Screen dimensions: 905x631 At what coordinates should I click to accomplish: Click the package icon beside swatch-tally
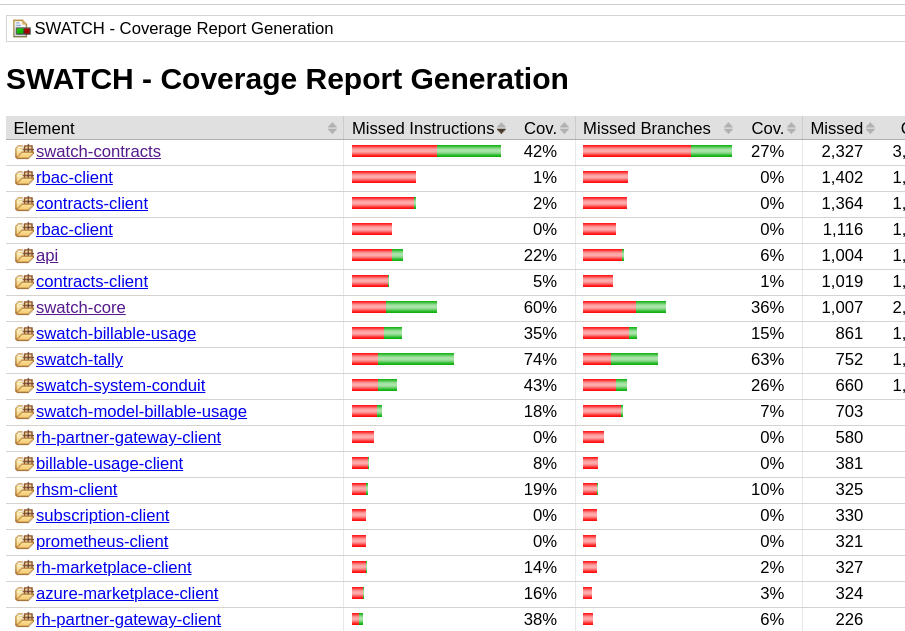pyautogui.click(x=24, y=360)
